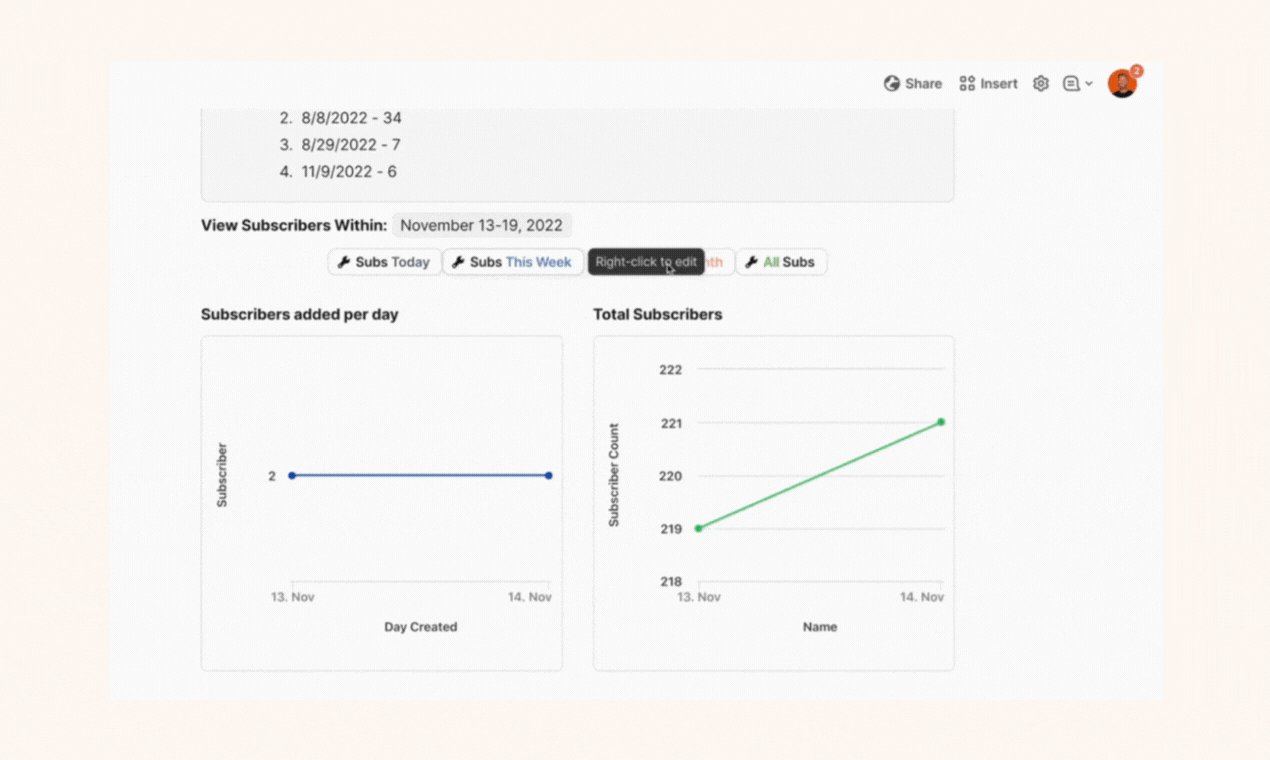Open the Insert panel

click(x=988, y=84)
